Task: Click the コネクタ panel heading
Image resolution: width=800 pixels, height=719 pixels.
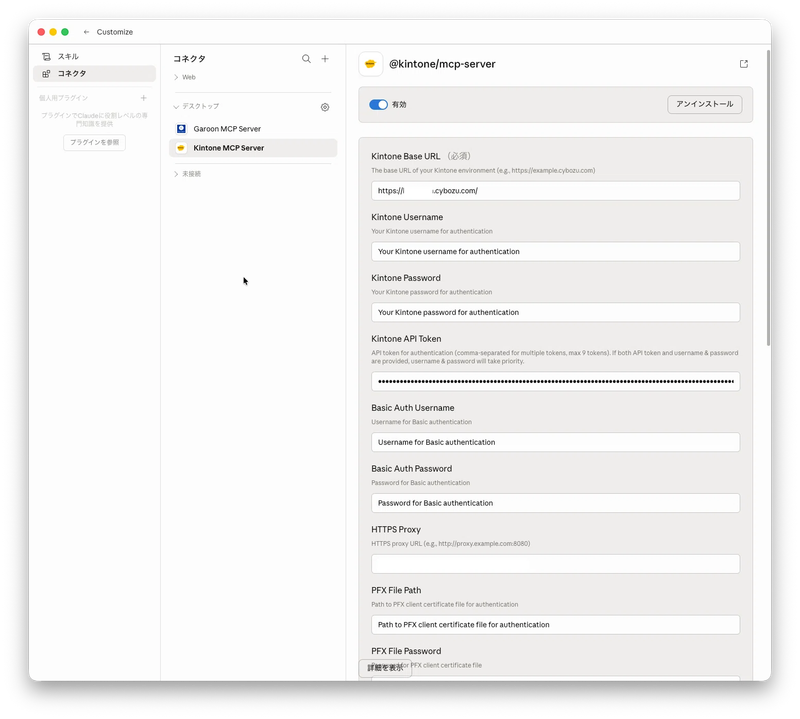Action: tap(189, 59)
